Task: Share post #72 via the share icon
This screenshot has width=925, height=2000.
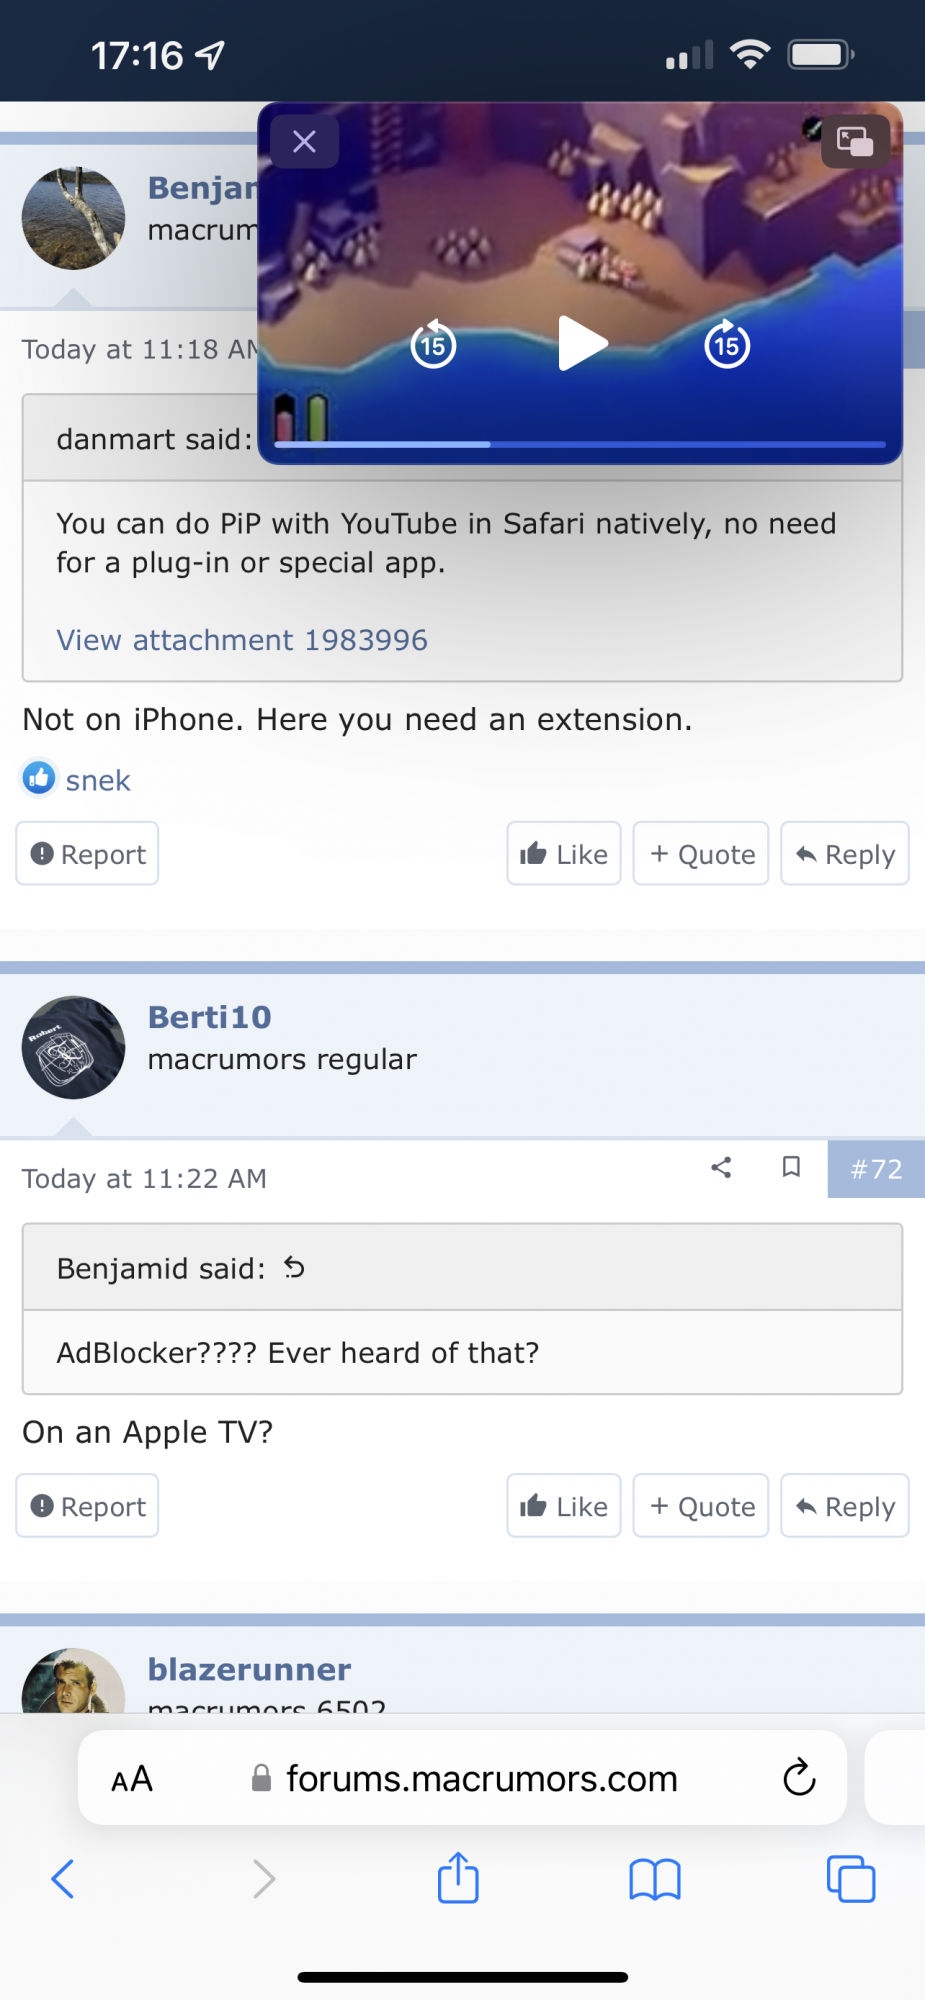Action: [x=721, y=1167]
